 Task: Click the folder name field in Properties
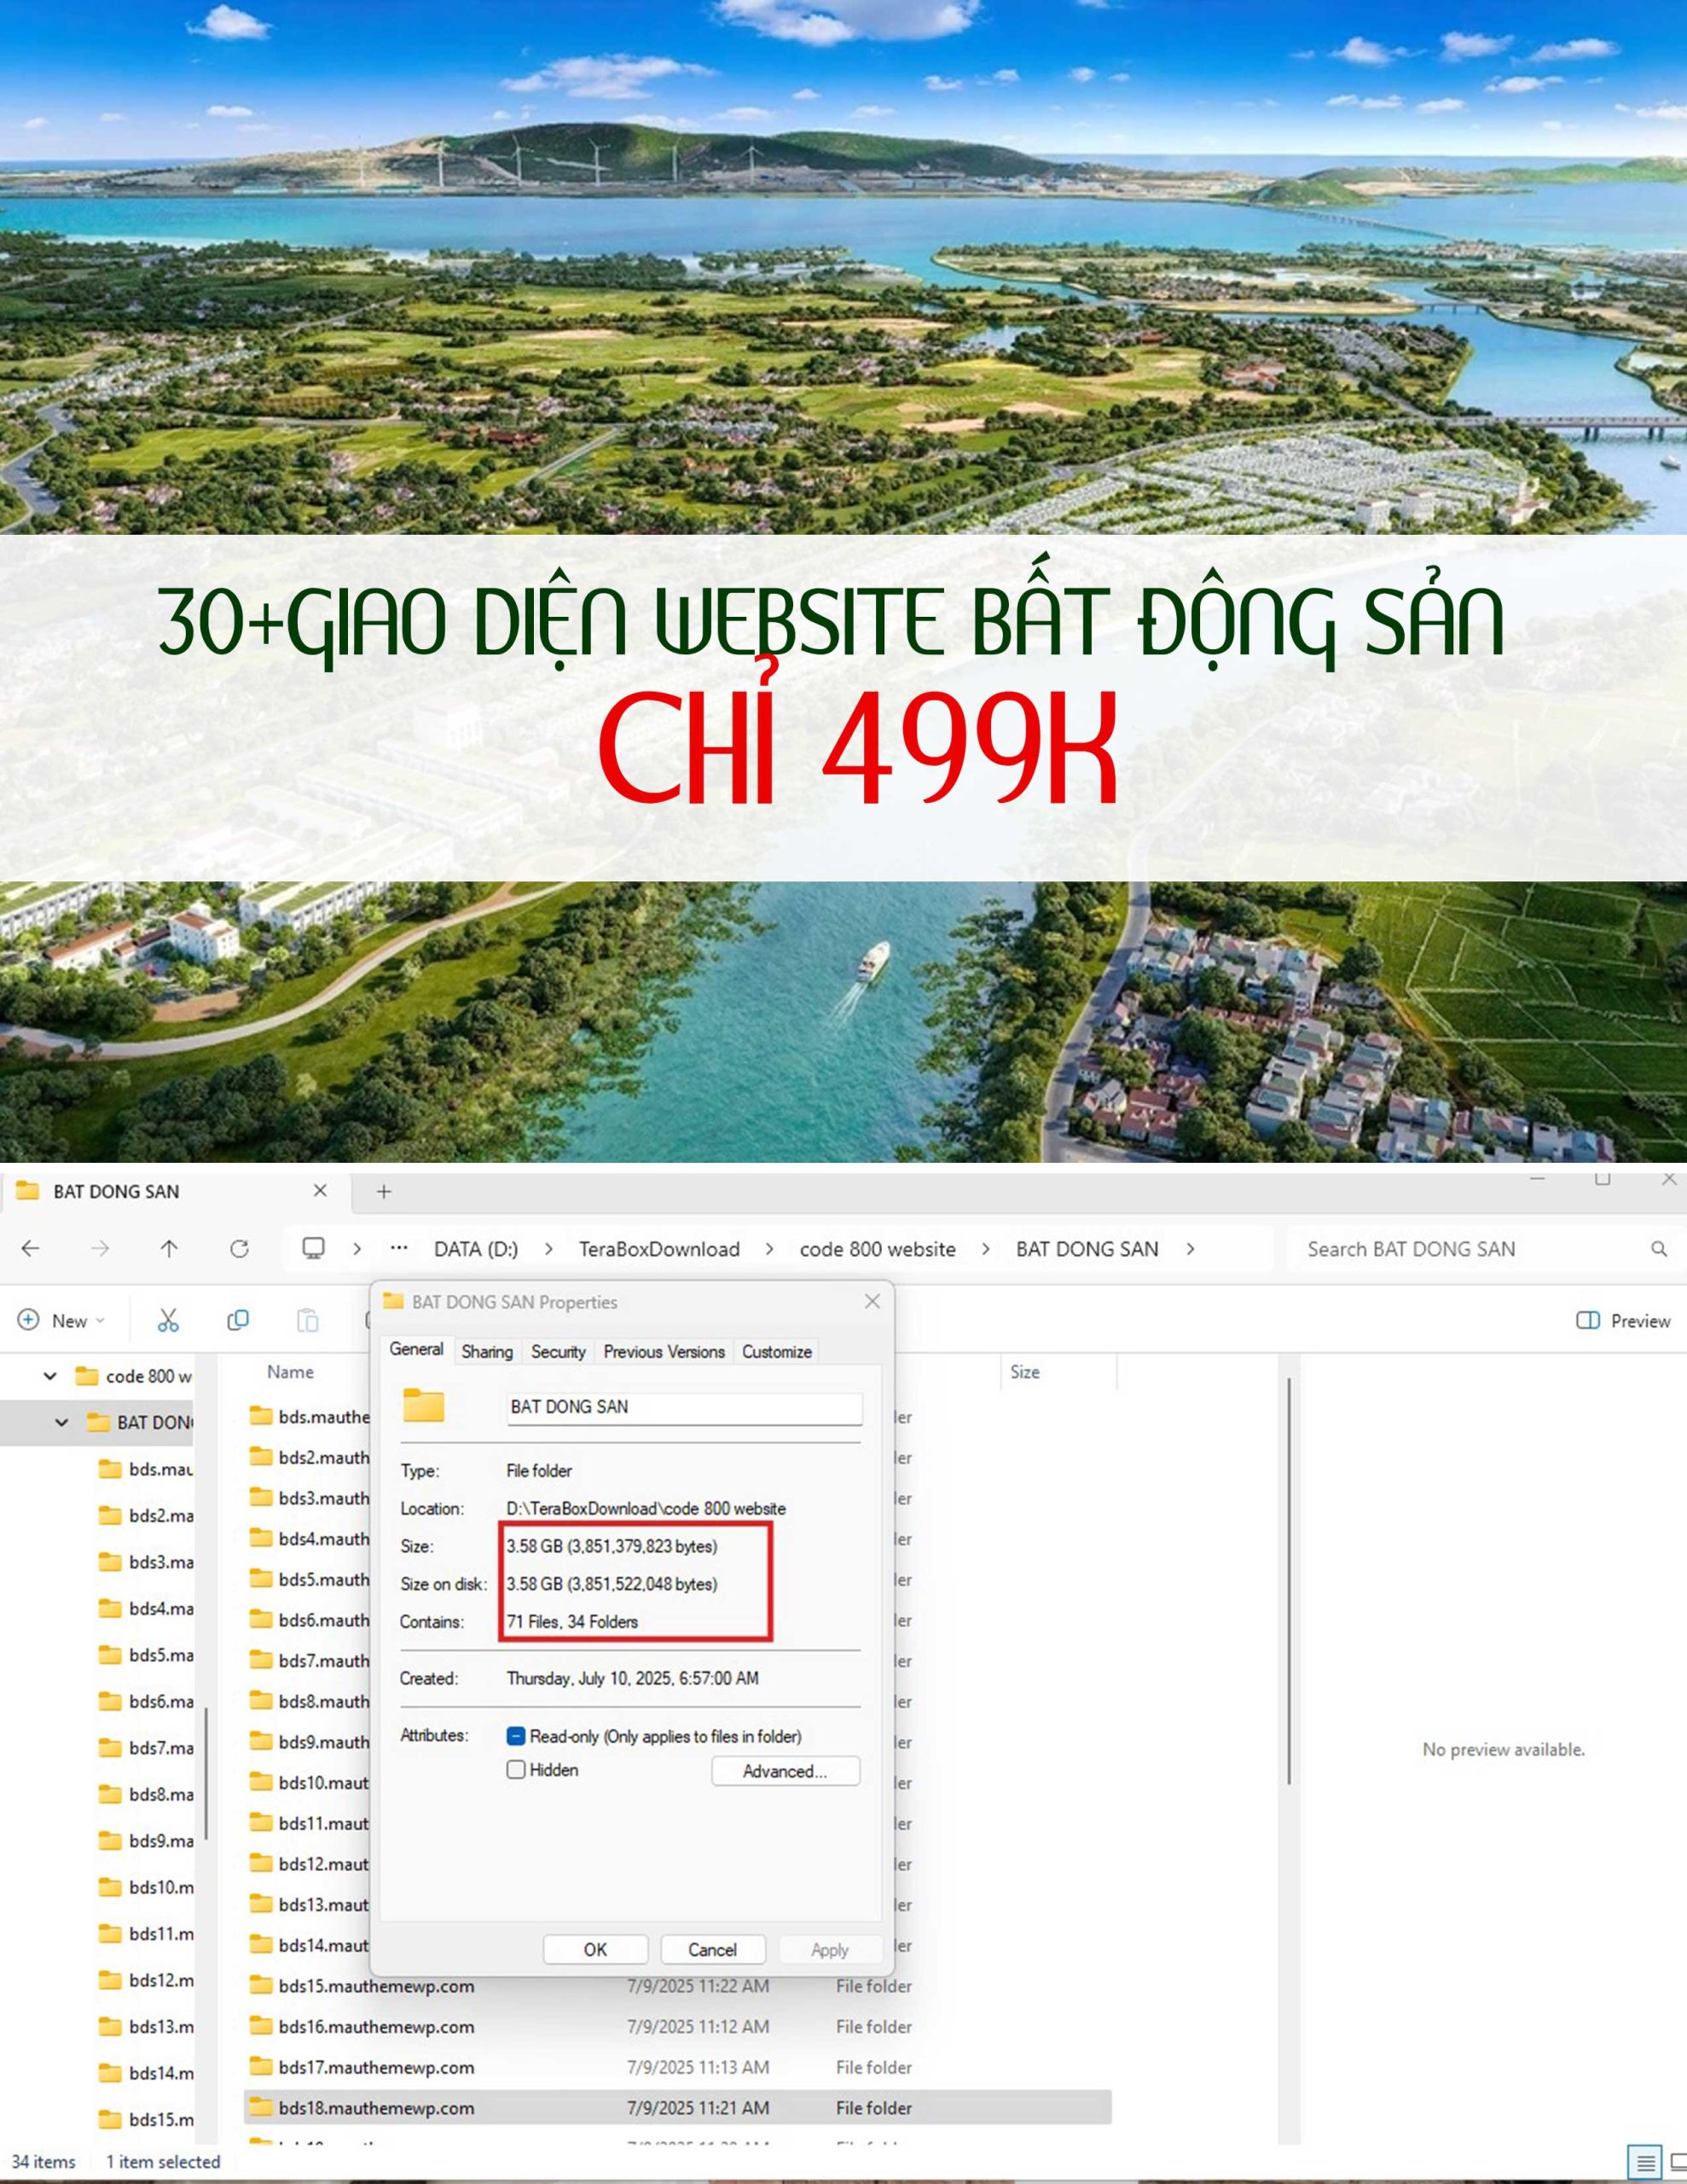684,1406
